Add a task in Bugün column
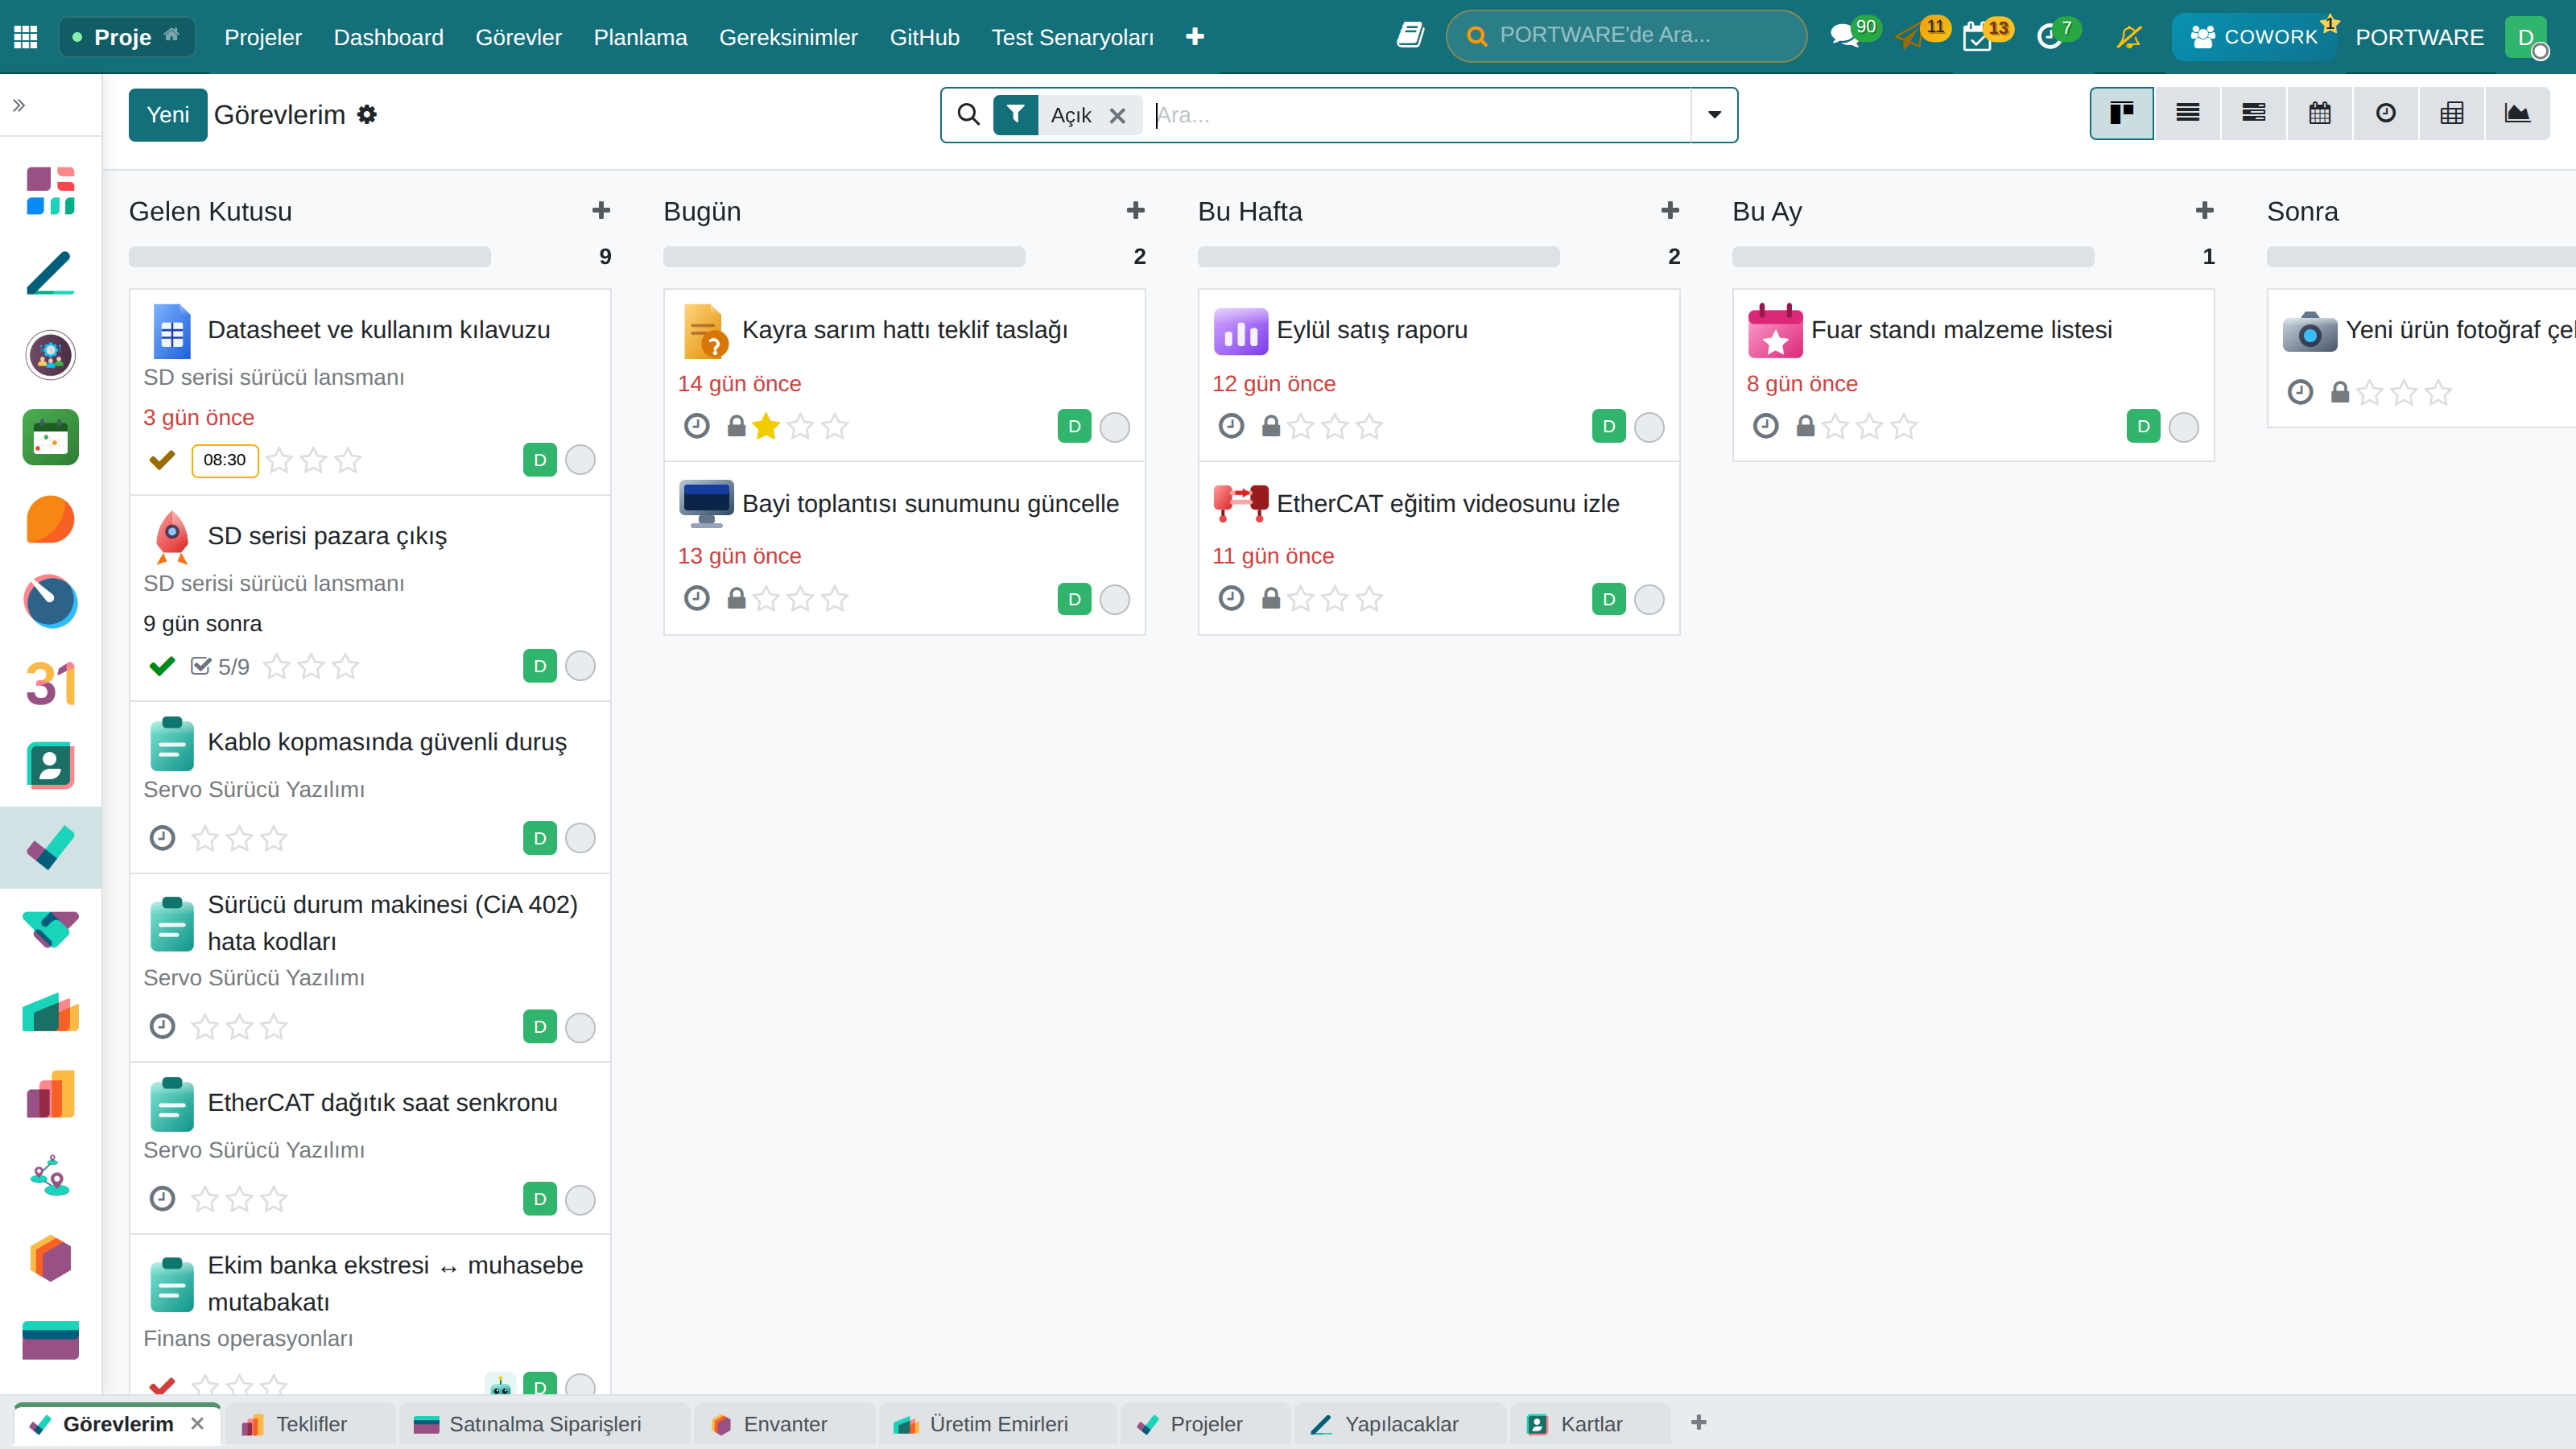2576x1449 pixels. click(1136, 210)
